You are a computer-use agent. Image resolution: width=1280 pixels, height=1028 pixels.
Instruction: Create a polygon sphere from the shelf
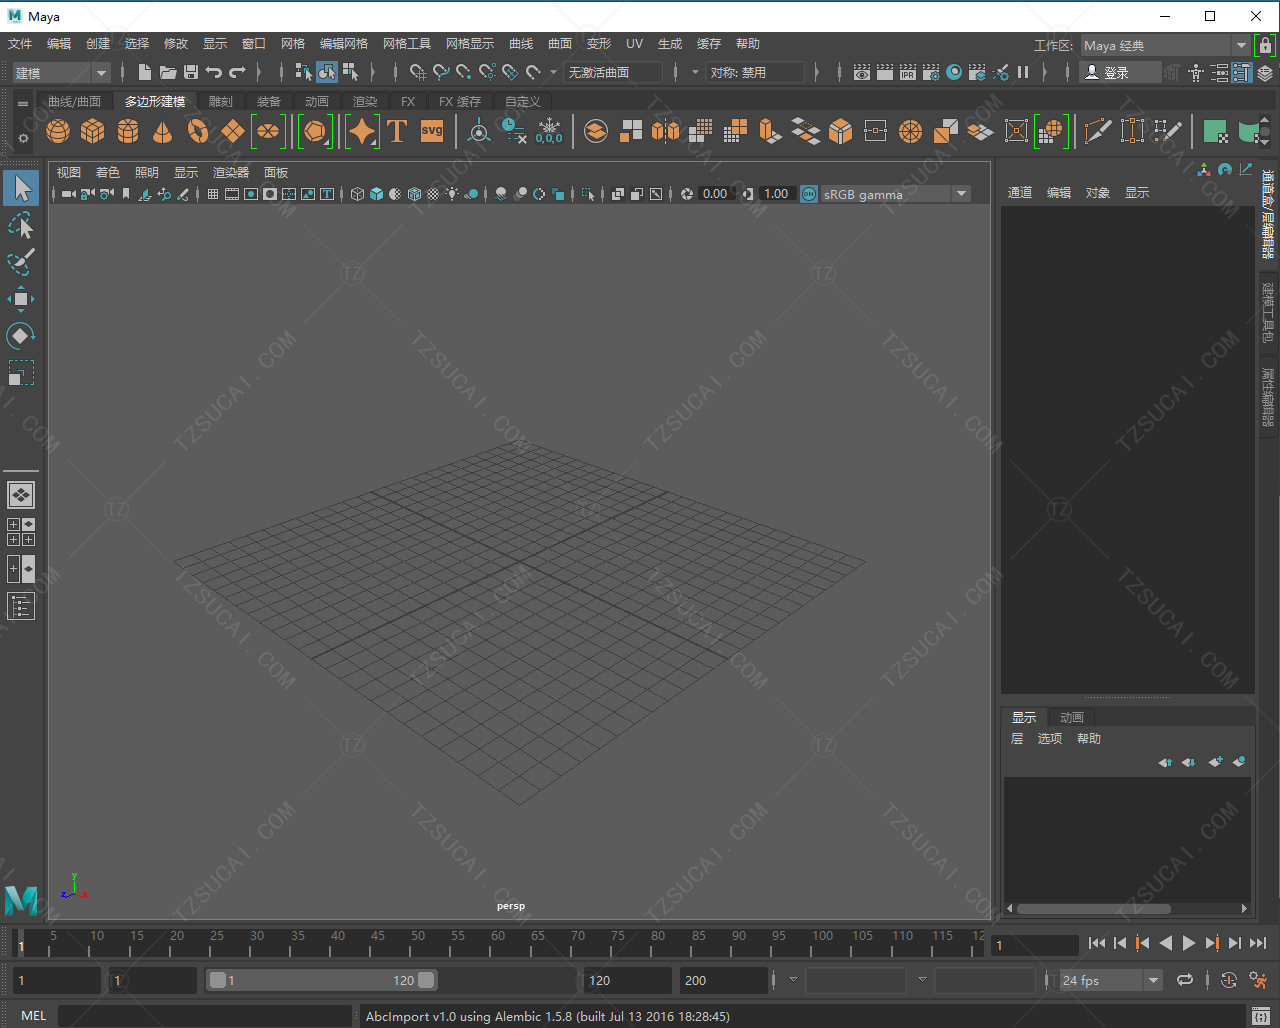pyautogui.click(x=58, y=131)
